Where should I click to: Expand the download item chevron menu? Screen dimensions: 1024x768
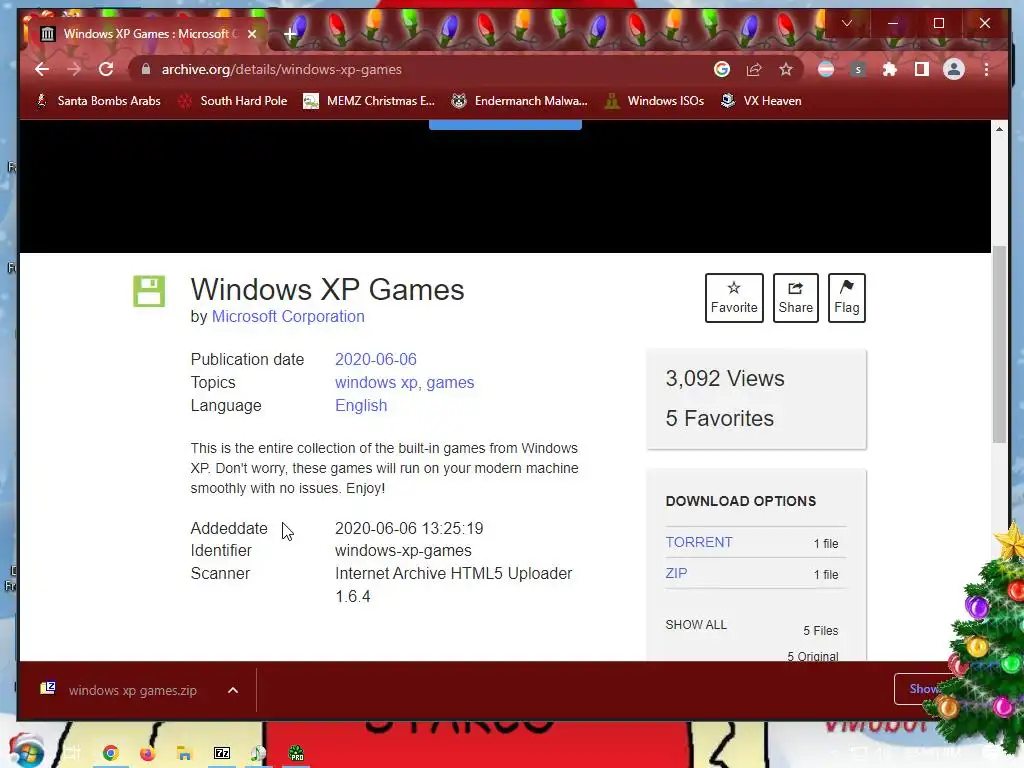233,690
